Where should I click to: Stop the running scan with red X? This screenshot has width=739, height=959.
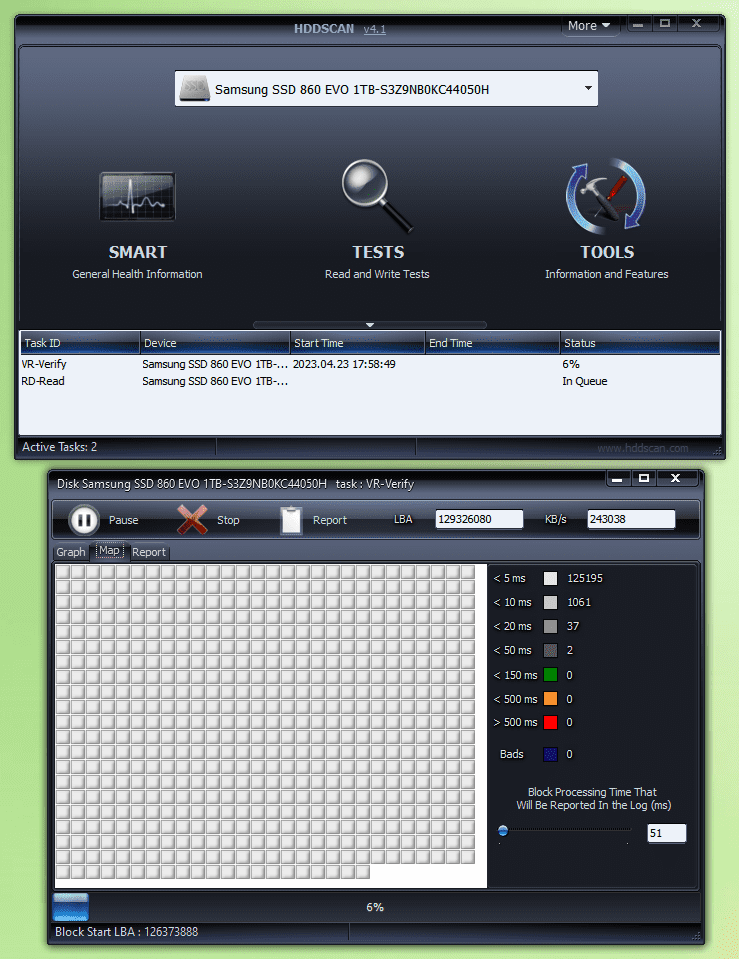192,520
